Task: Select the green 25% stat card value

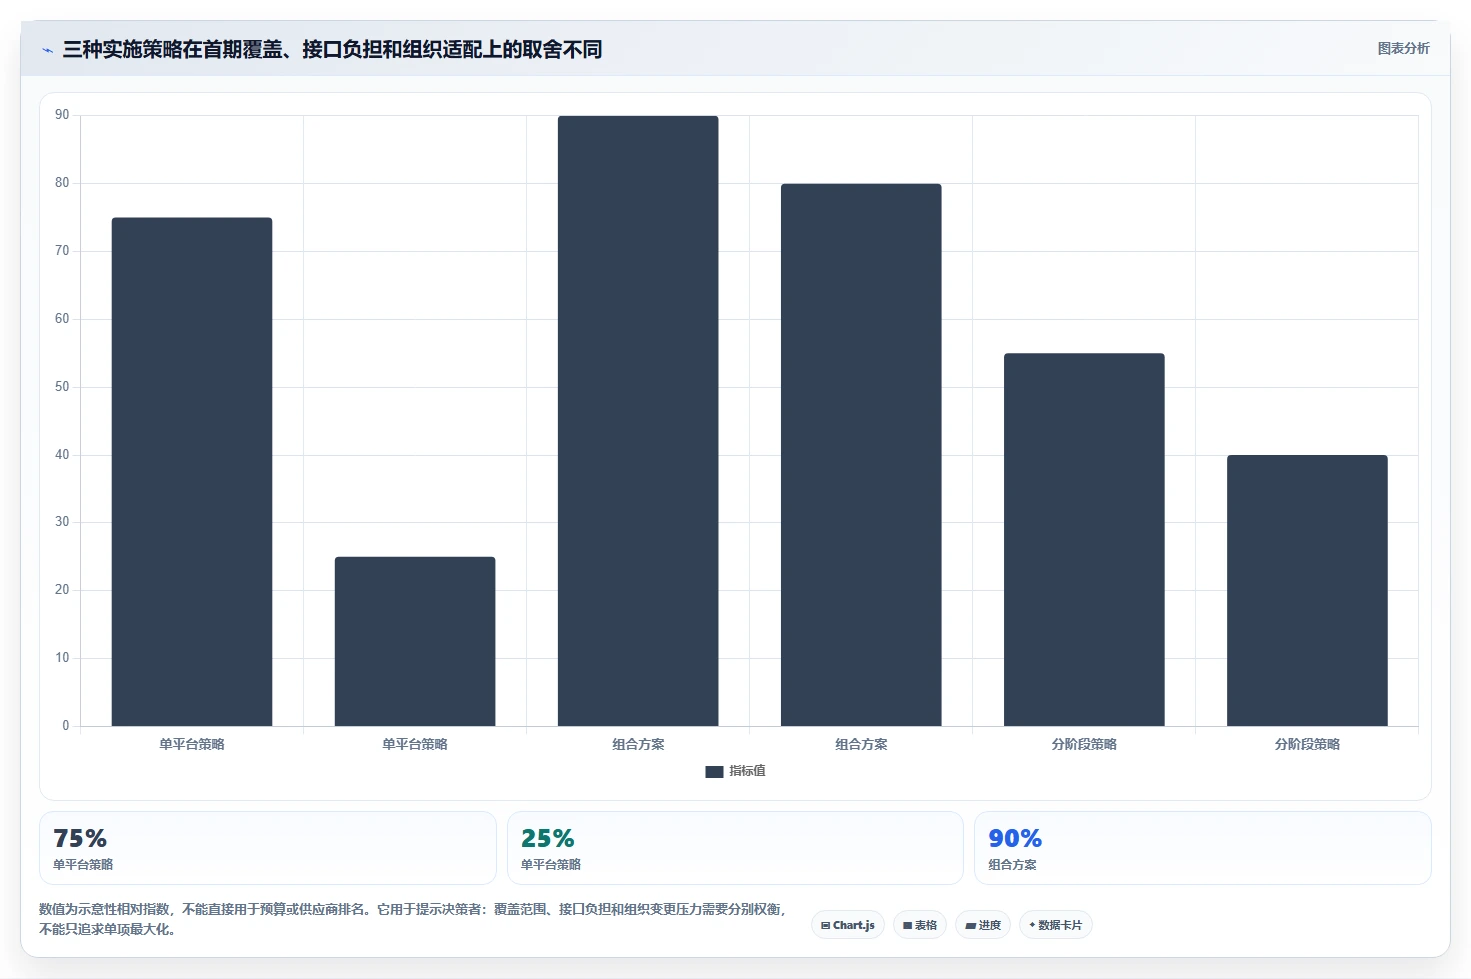Action: pos(548,838)
